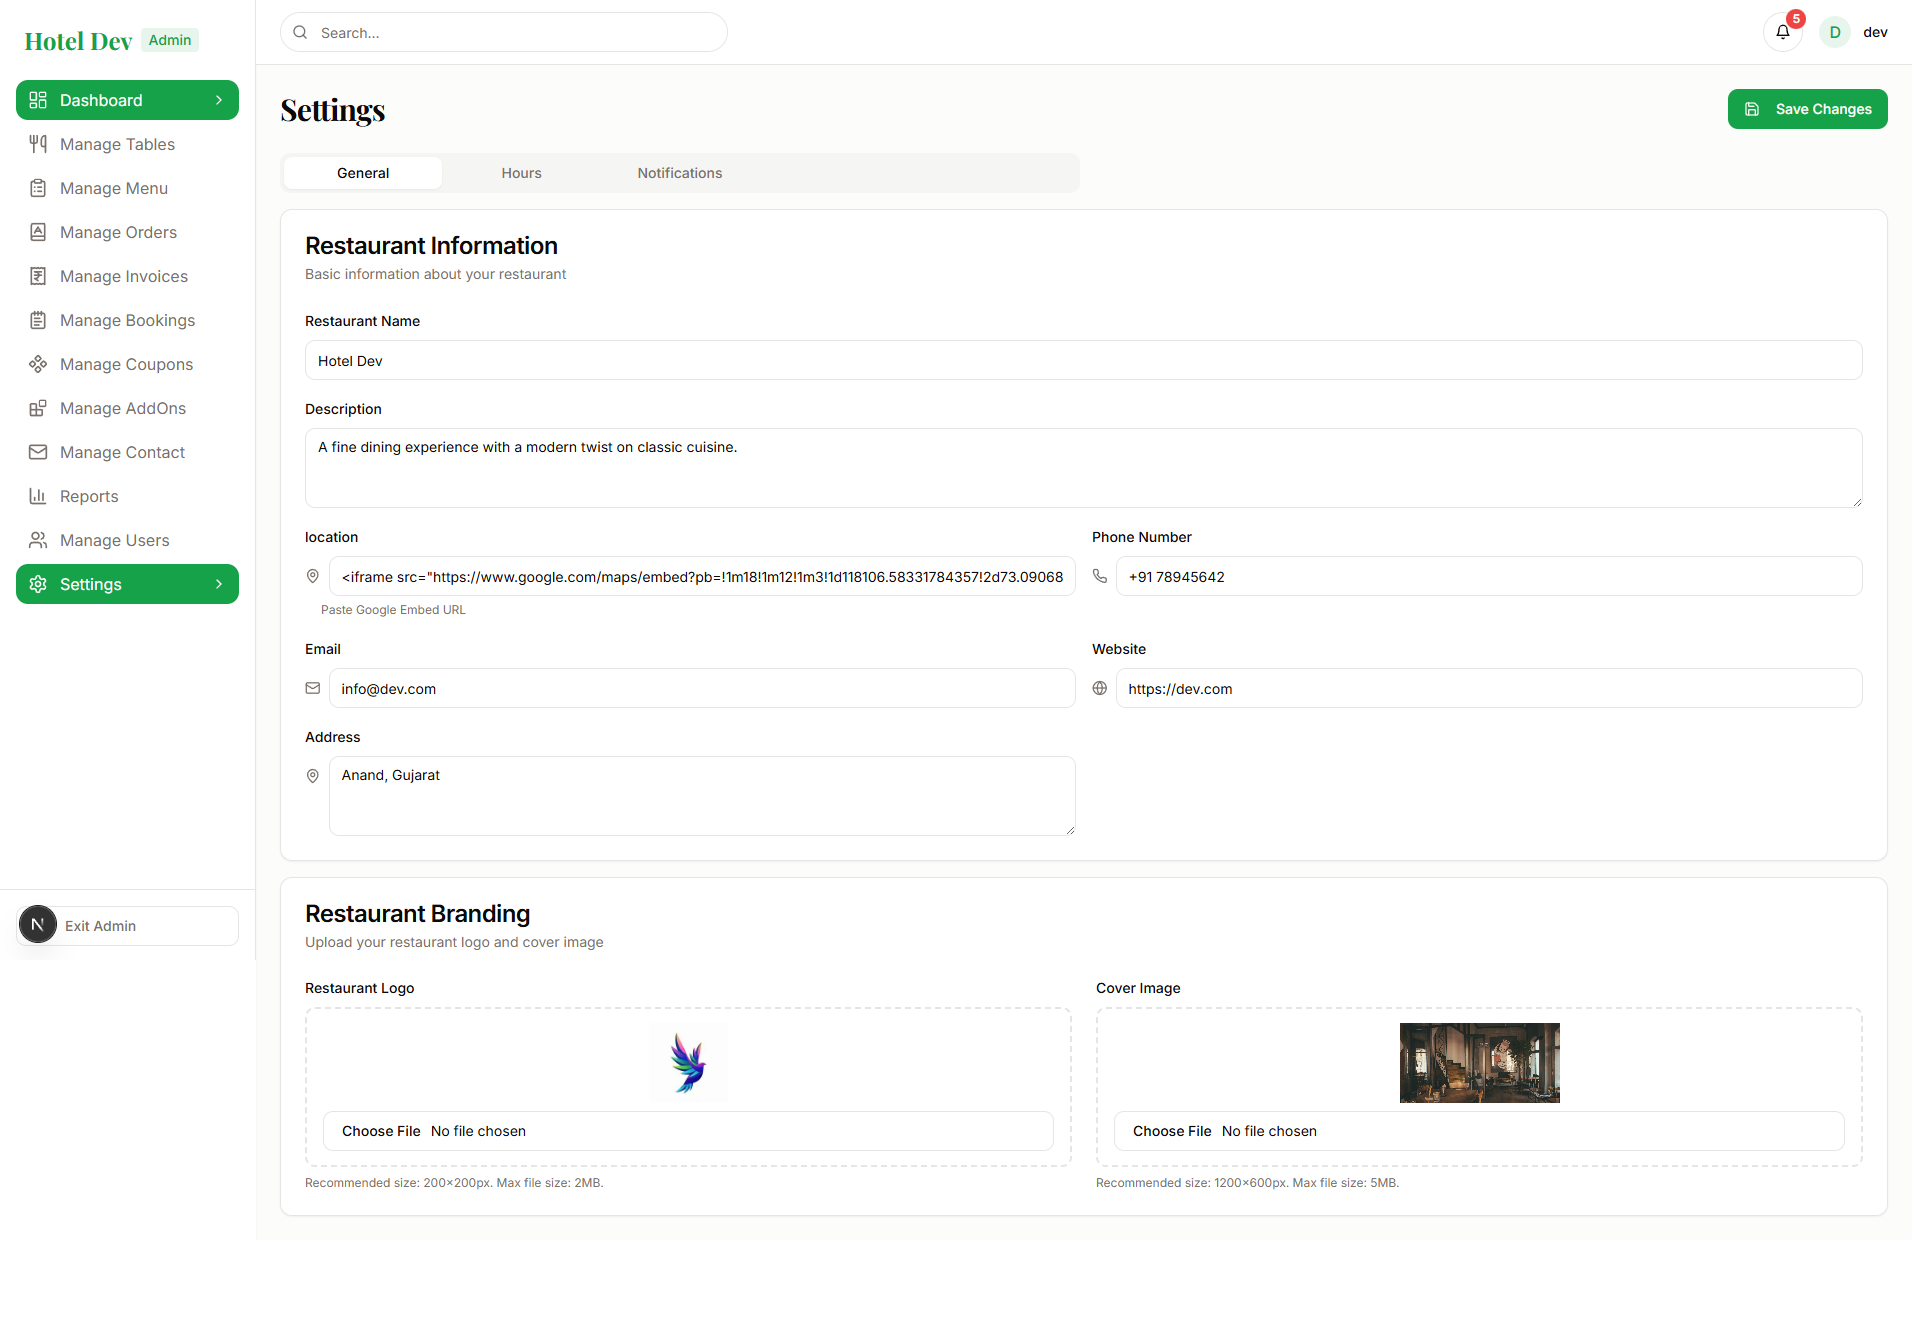The height and width of the screenshot is (1326, 1912).
Task: Click Exit Admin button
Action: pyautogui.click(x=128, y=926)
